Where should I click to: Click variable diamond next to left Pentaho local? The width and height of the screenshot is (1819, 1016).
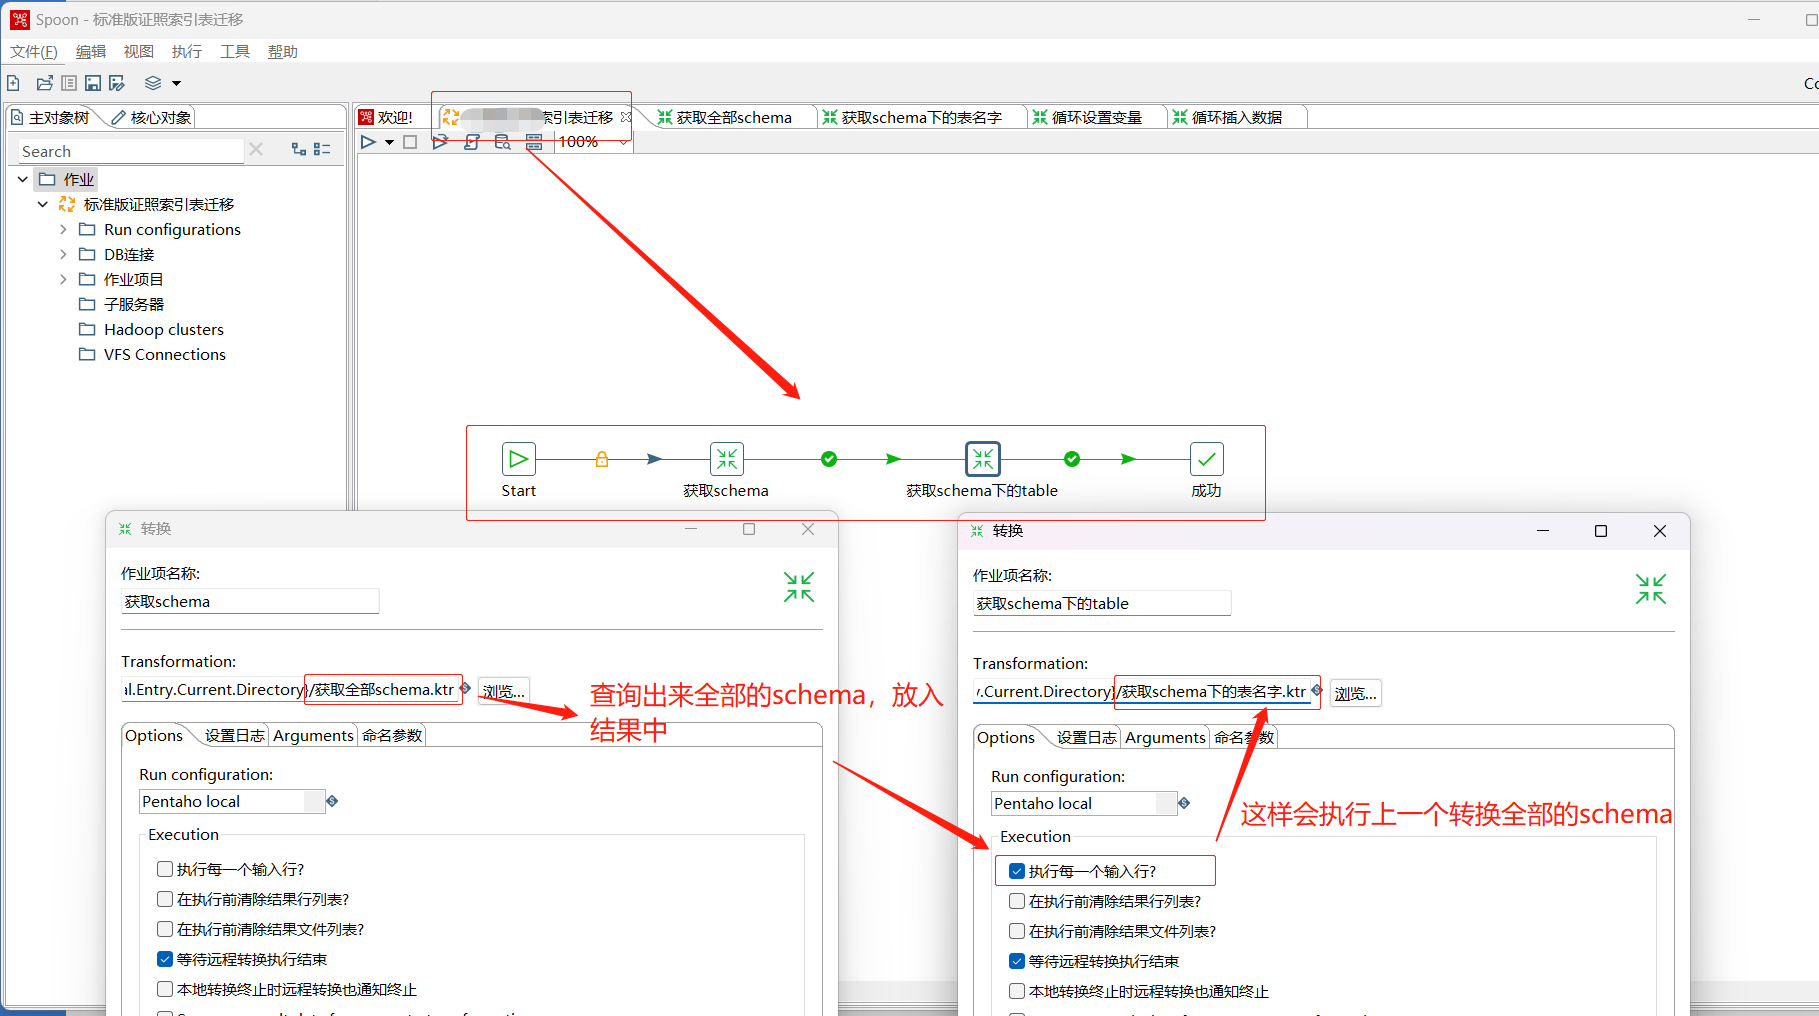tap(332, 801)
